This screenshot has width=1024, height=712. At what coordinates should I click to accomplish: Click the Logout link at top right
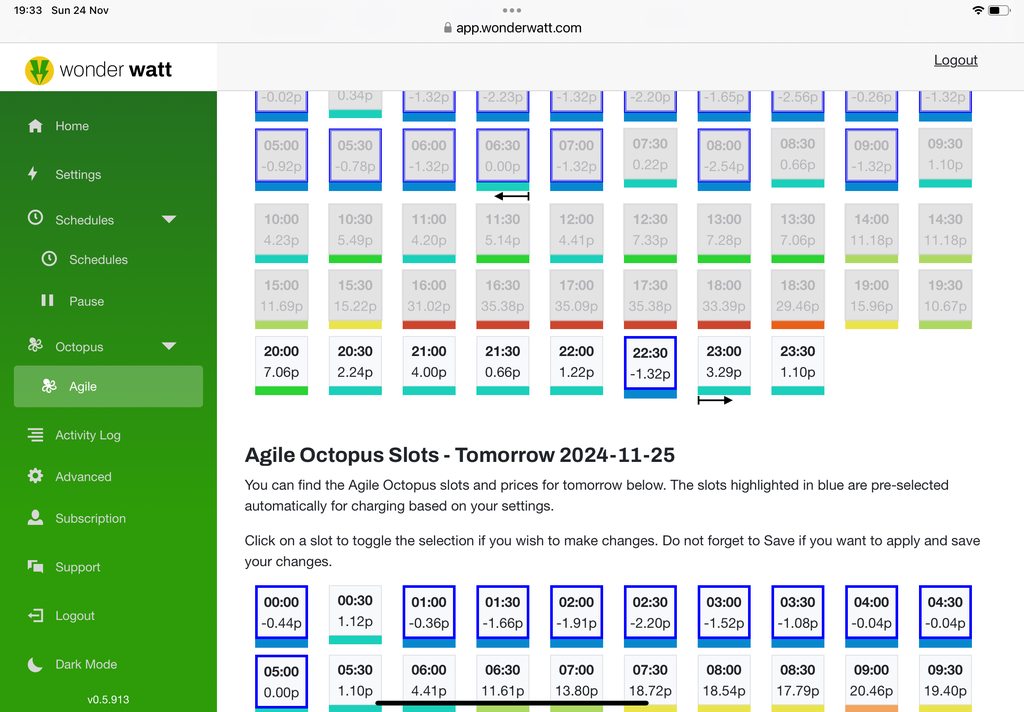tap(955, 60)
